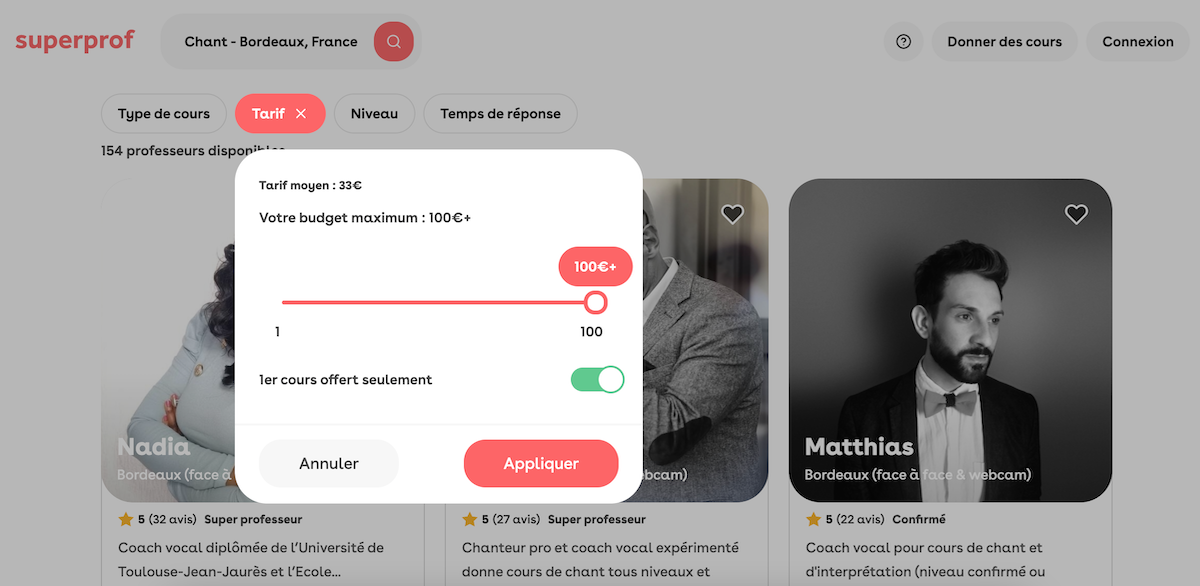Click the red search magnifier icon
This screenshot has width=1200, height=586.
pyautogui.click(x=394, y=42)
